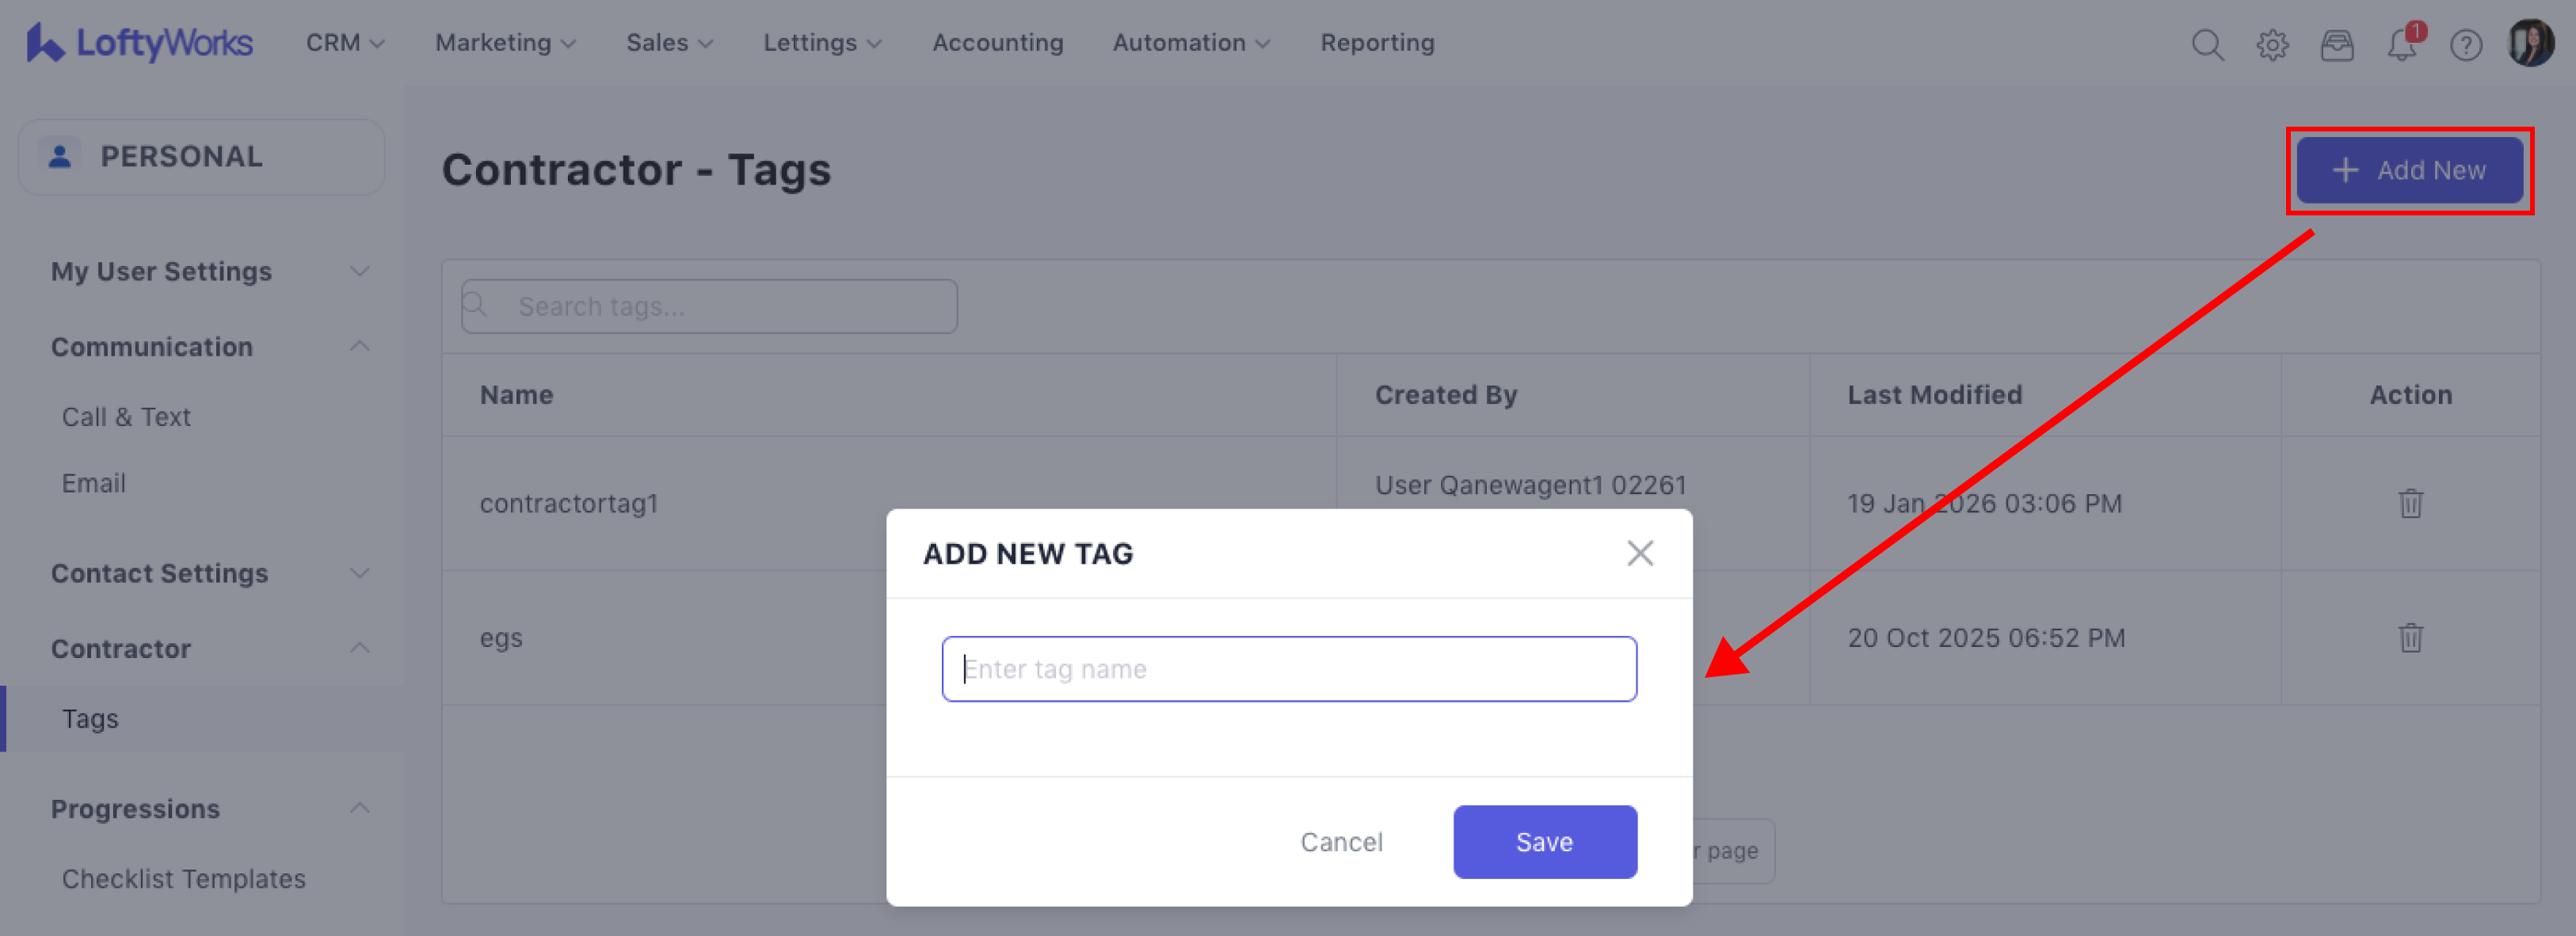Cancel adding the new tag

tap(1341, 842)
